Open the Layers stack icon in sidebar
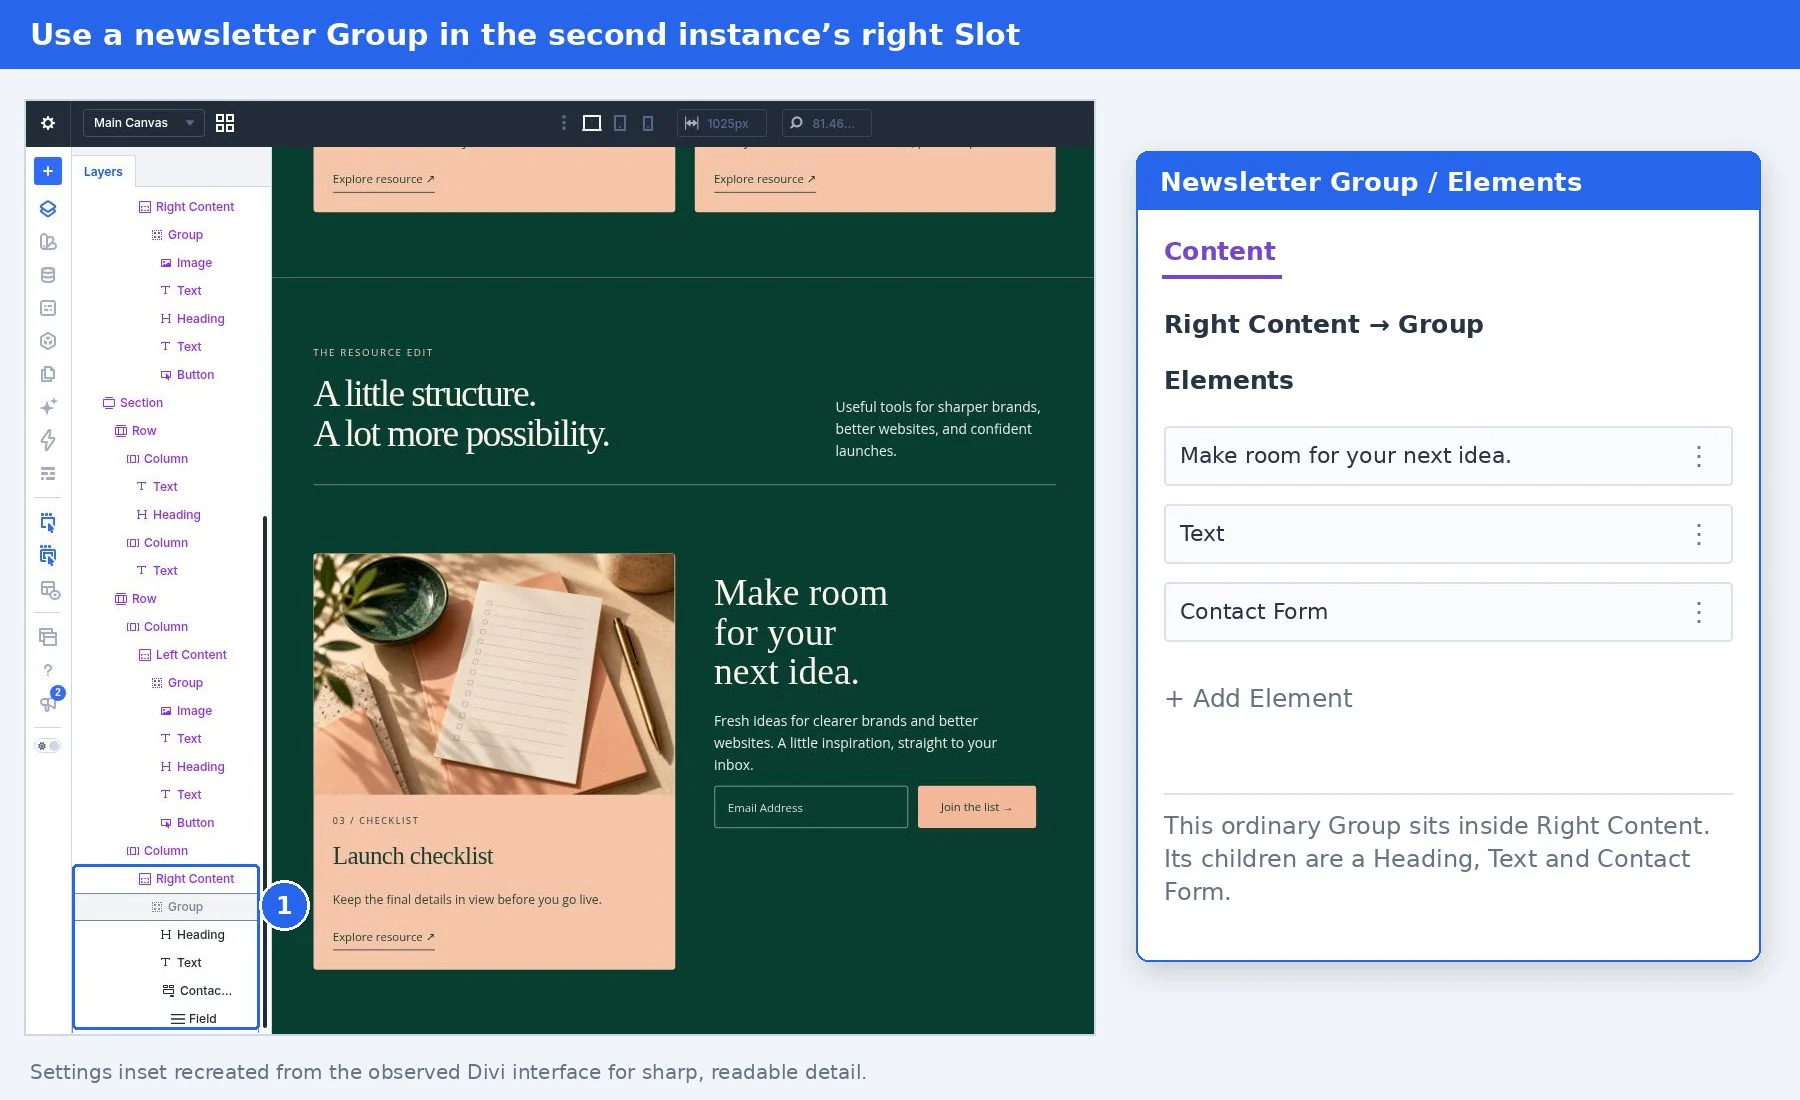Image resolution: width=1800 pixels, height=1100 pixels. tap(48, 209)
